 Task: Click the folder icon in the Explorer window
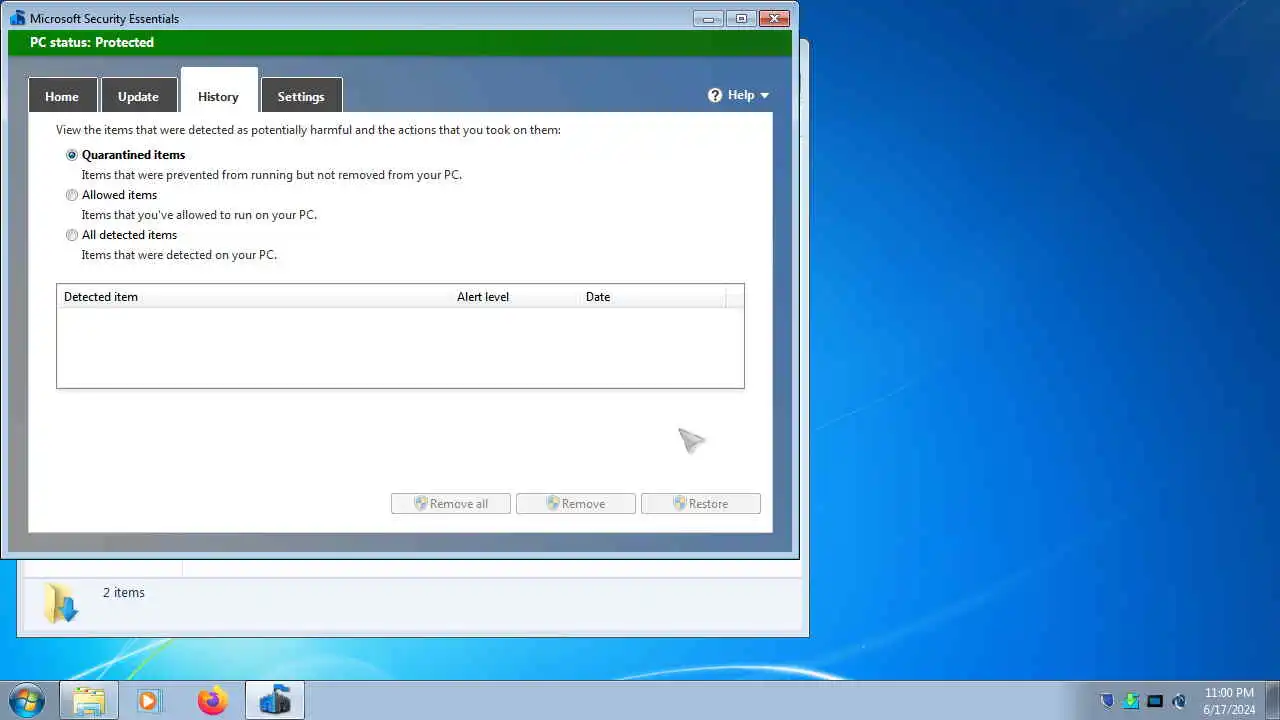60,603
